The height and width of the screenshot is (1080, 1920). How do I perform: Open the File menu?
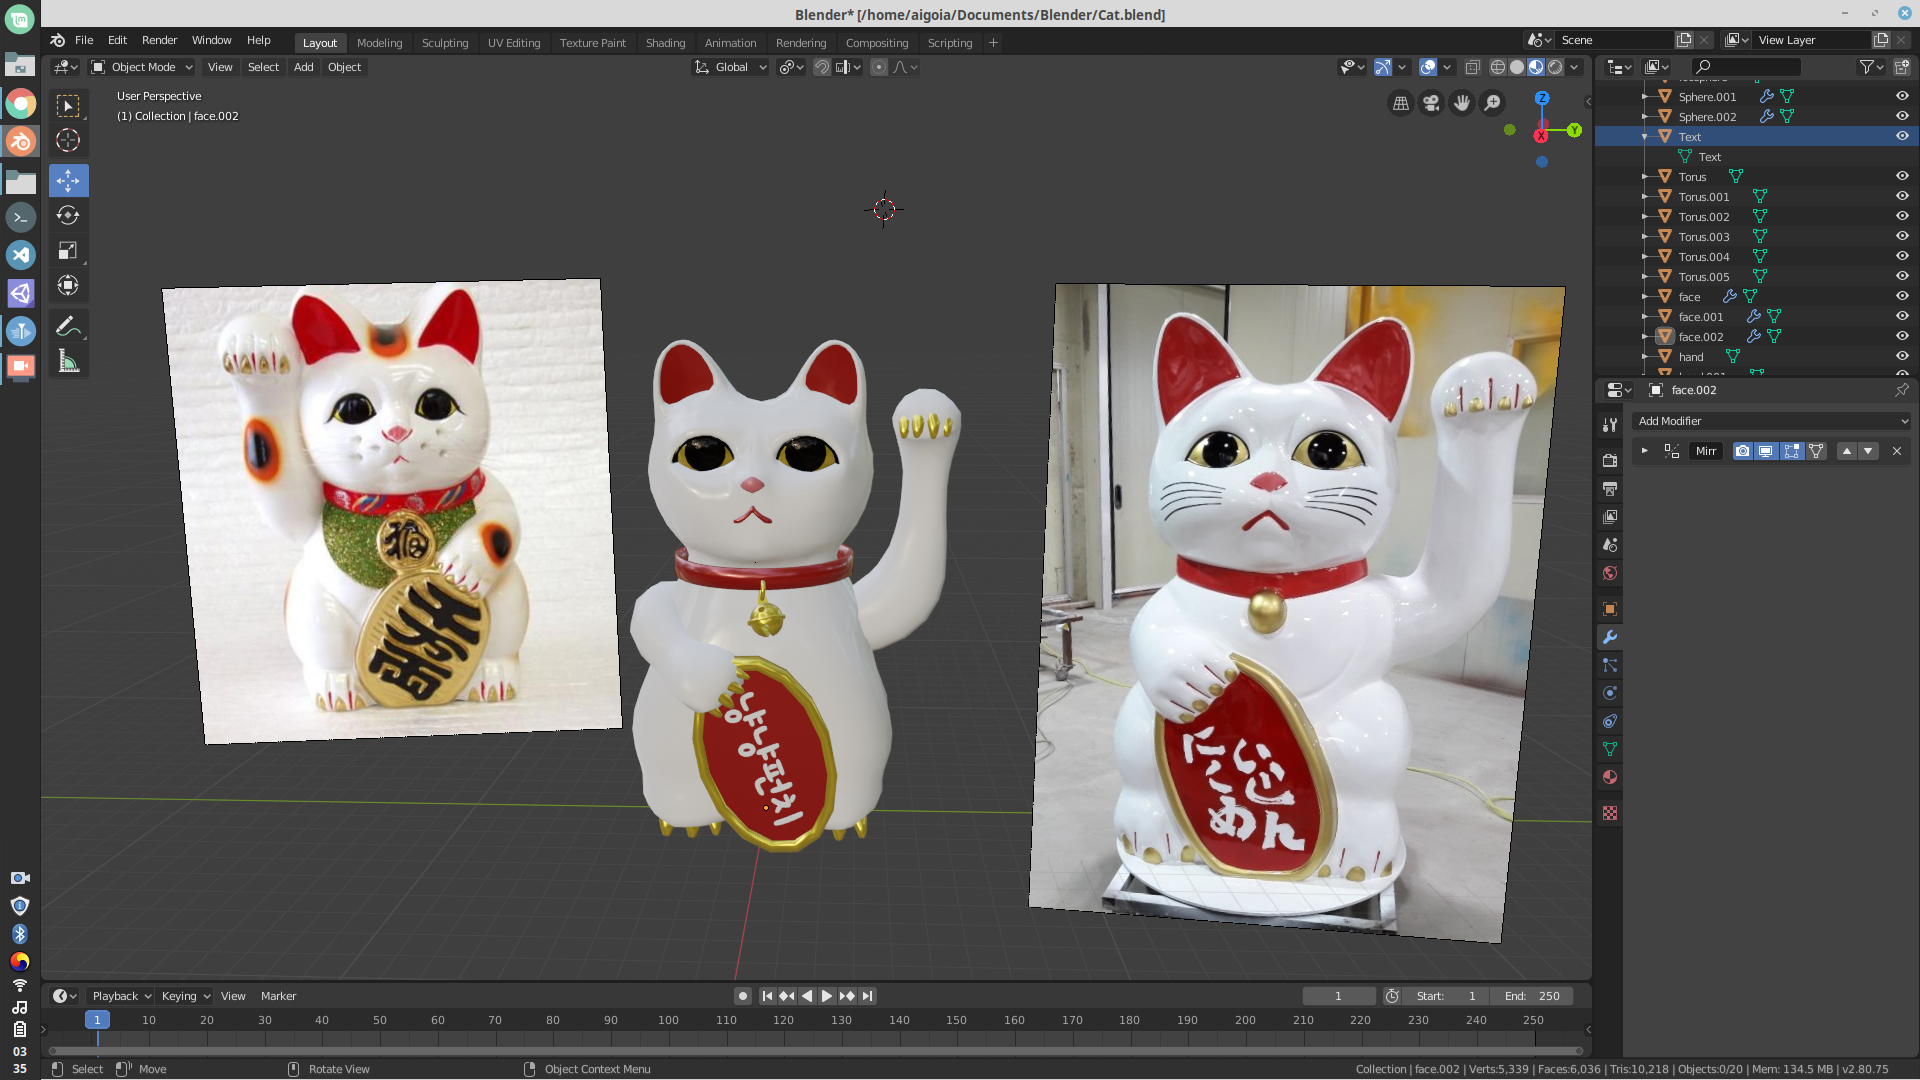click(x=84, y=40)
